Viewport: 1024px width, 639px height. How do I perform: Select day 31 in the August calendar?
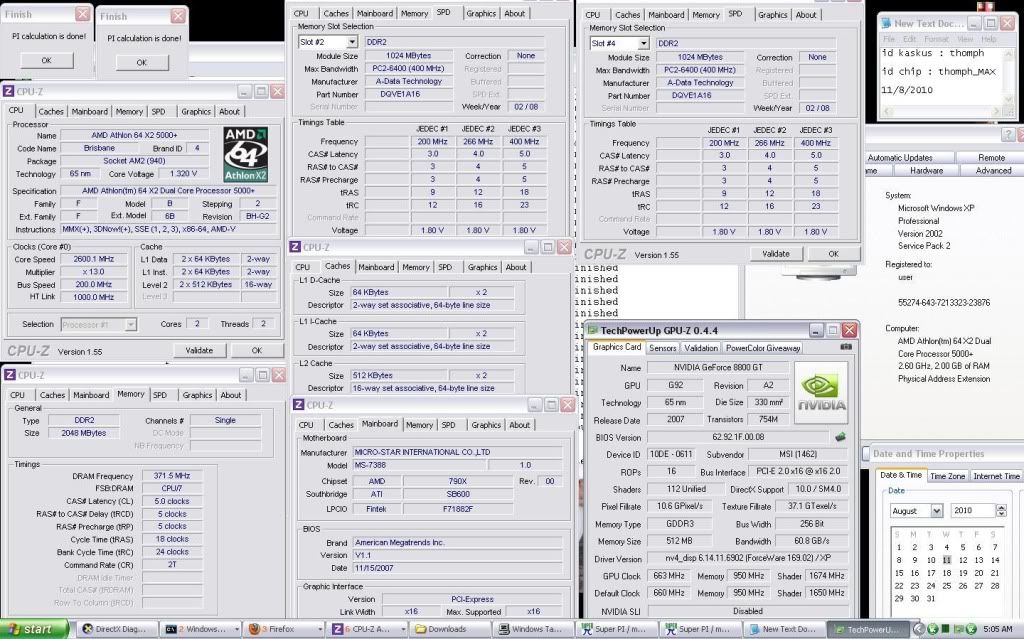point(931,598)
